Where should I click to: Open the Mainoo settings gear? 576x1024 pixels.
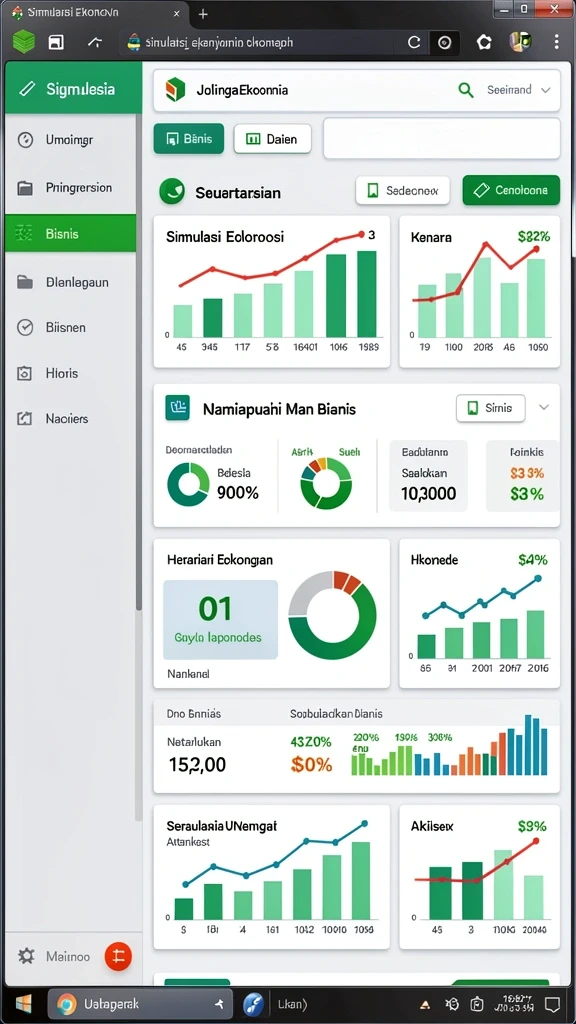(26, 956)
